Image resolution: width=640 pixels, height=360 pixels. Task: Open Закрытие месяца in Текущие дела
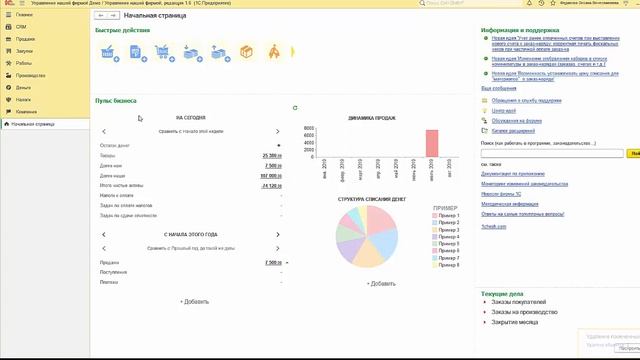point(514,322)
